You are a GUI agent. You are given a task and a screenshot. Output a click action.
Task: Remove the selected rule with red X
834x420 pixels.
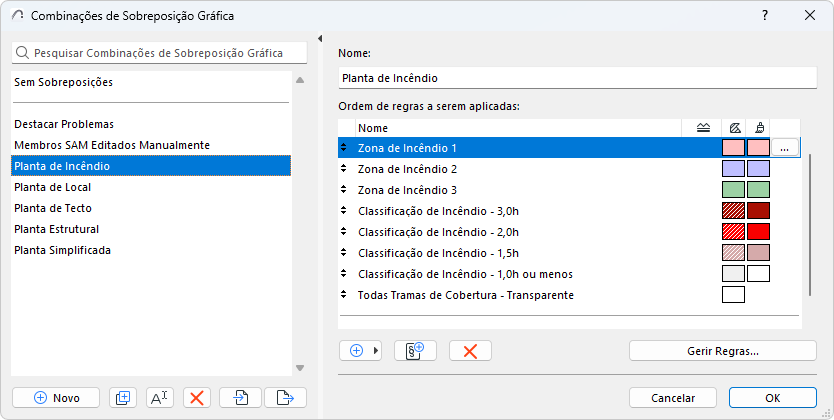click(470, 351)
